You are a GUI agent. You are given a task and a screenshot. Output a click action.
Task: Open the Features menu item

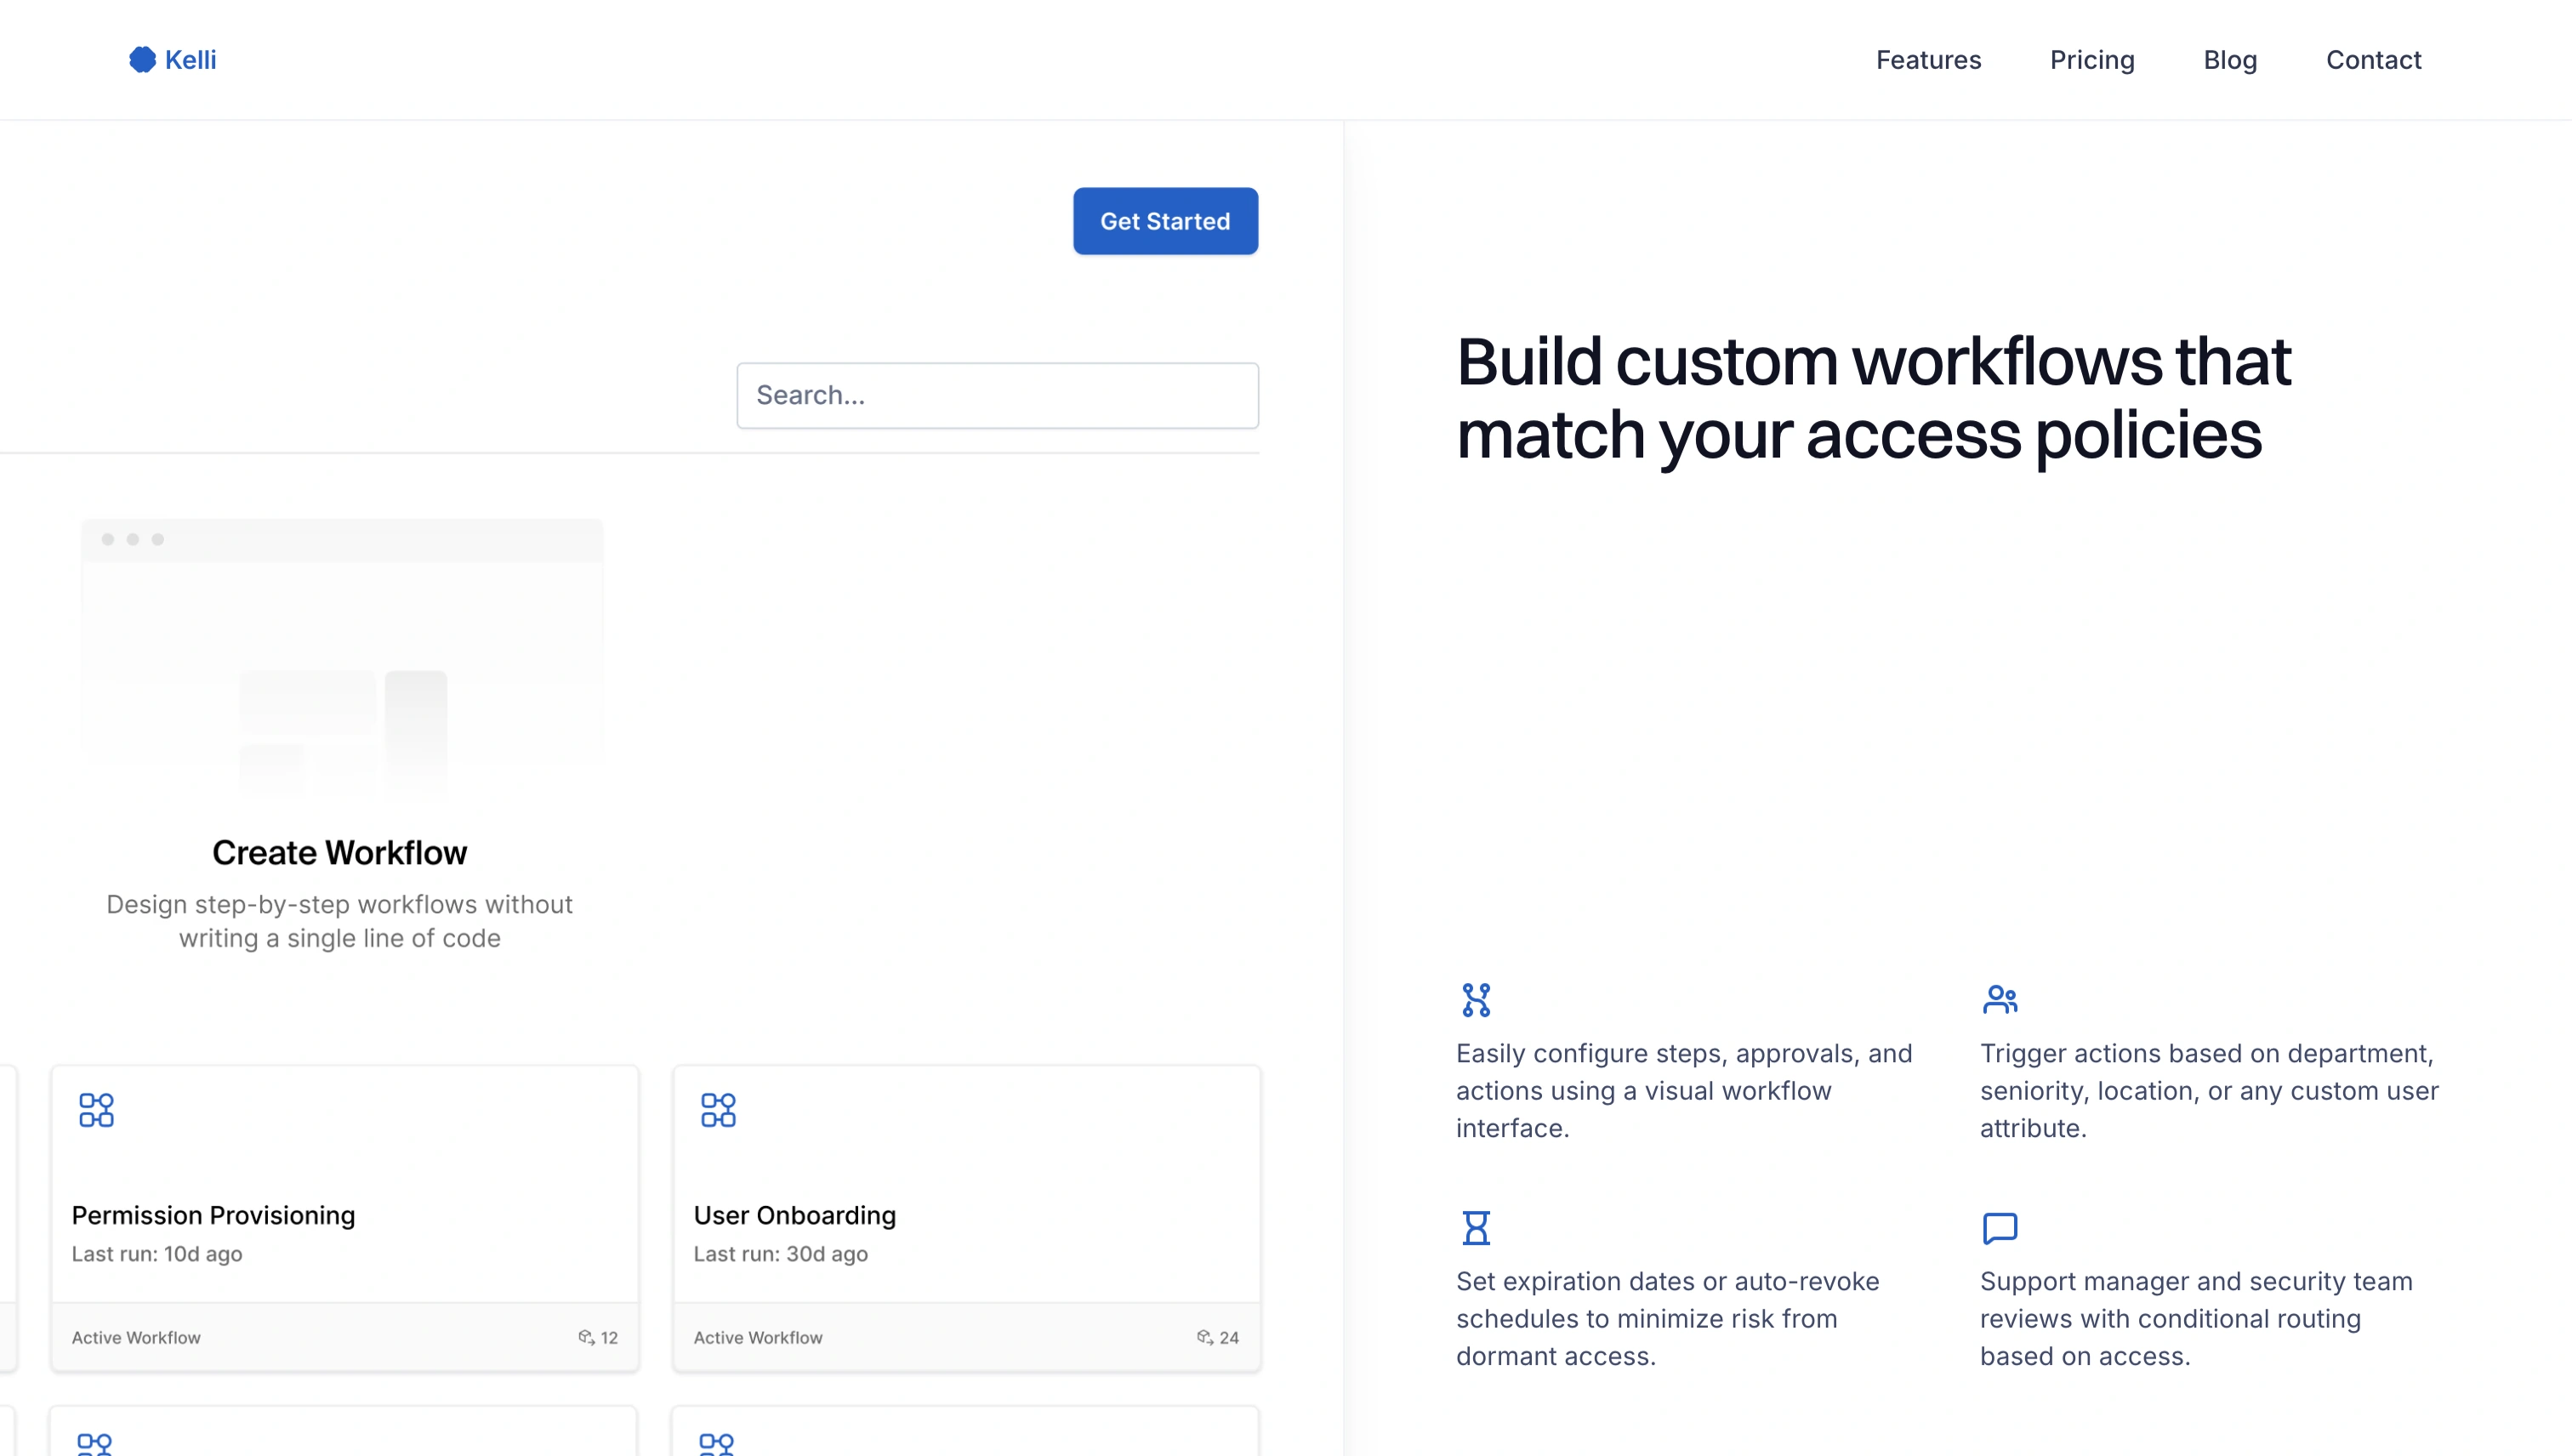point(1927,60)
